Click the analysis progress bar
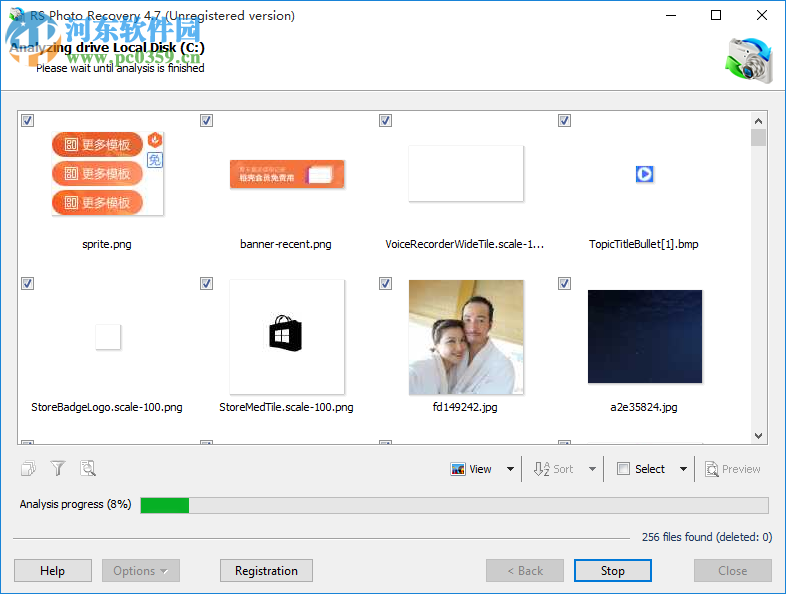Viewport: 786px width, 594px height. point(454,505)
